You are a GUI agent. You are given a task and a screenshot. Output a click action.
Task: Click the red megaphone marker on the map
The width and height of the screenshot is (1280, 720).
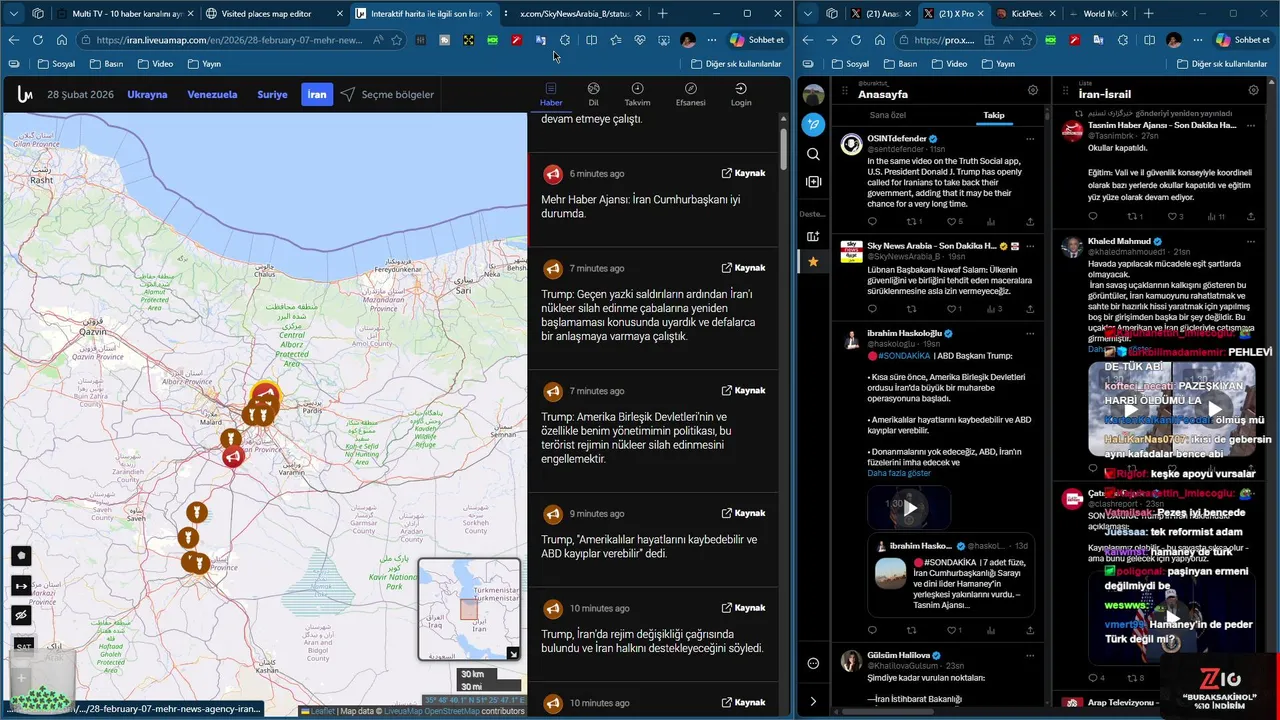233,457
